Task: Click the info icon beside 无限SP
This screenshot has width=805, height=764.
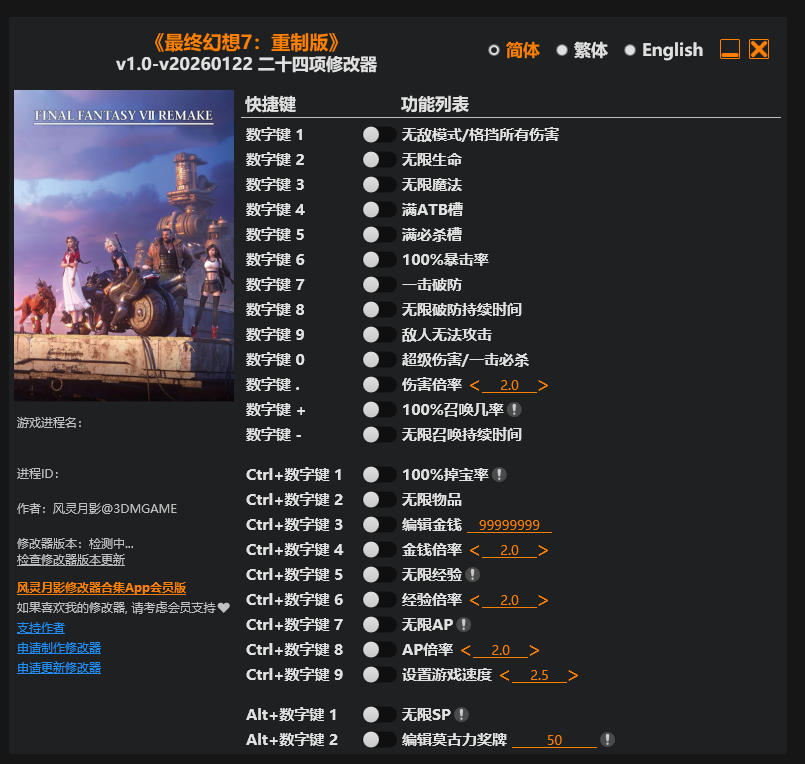Action: click(461, 715)
